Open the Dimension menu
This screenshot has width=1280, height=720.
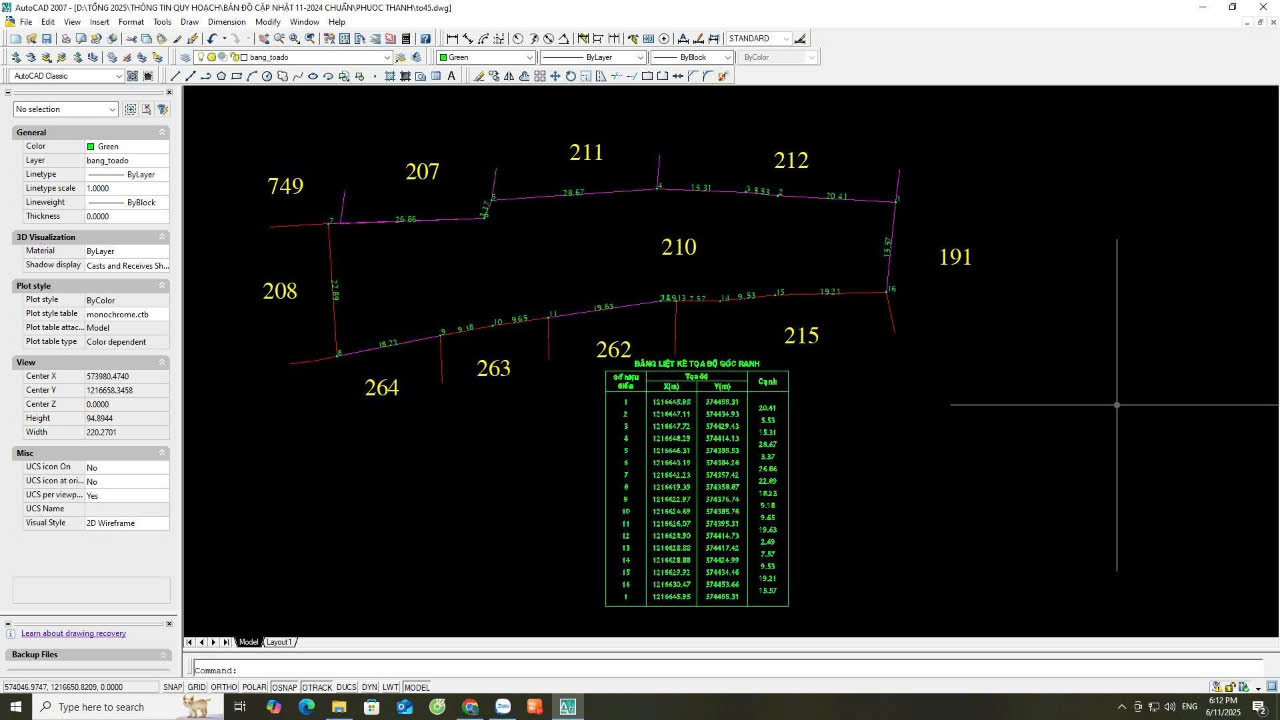pos(227,21)
